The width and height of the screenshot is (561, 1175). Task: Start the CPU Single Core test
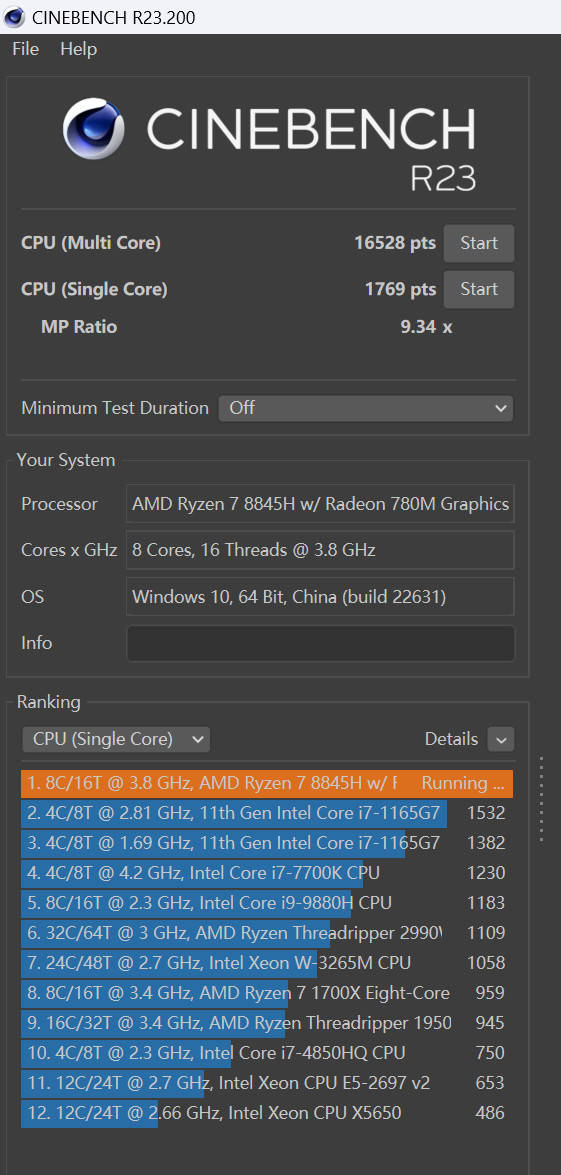tap(479, 289)
